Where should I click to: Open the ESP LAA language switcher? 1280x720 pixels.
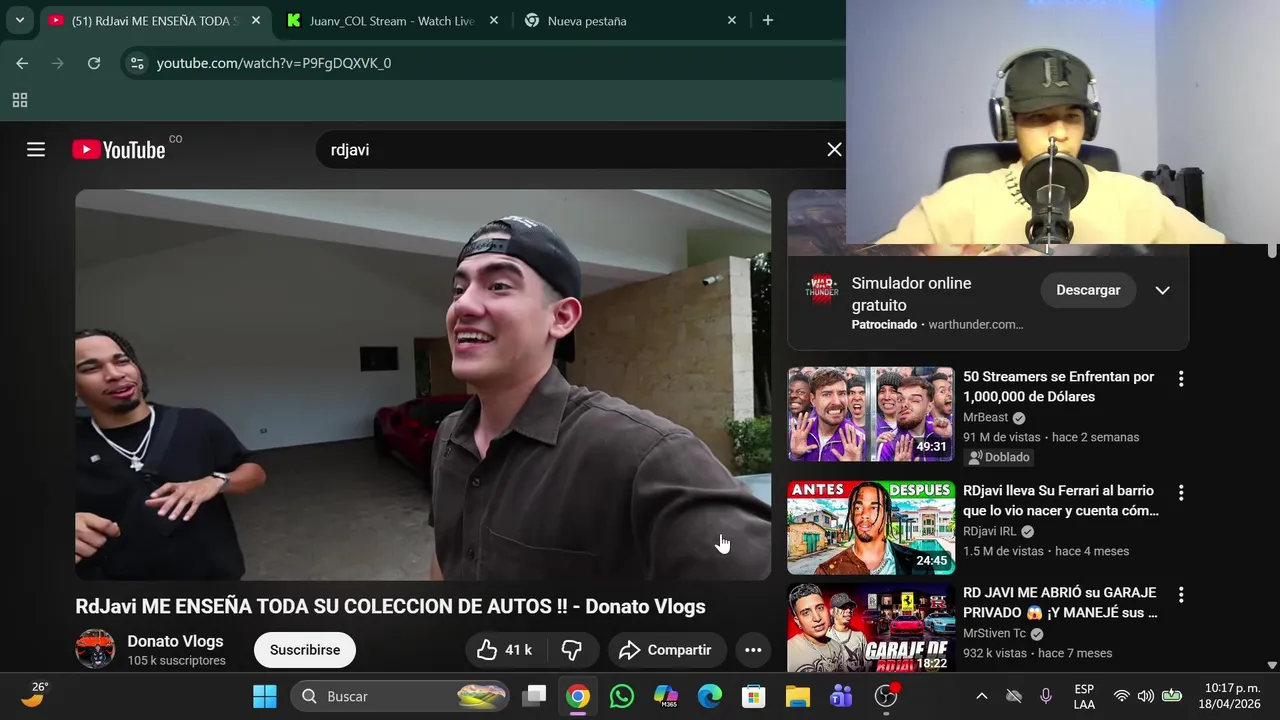tap(1084, 696)
